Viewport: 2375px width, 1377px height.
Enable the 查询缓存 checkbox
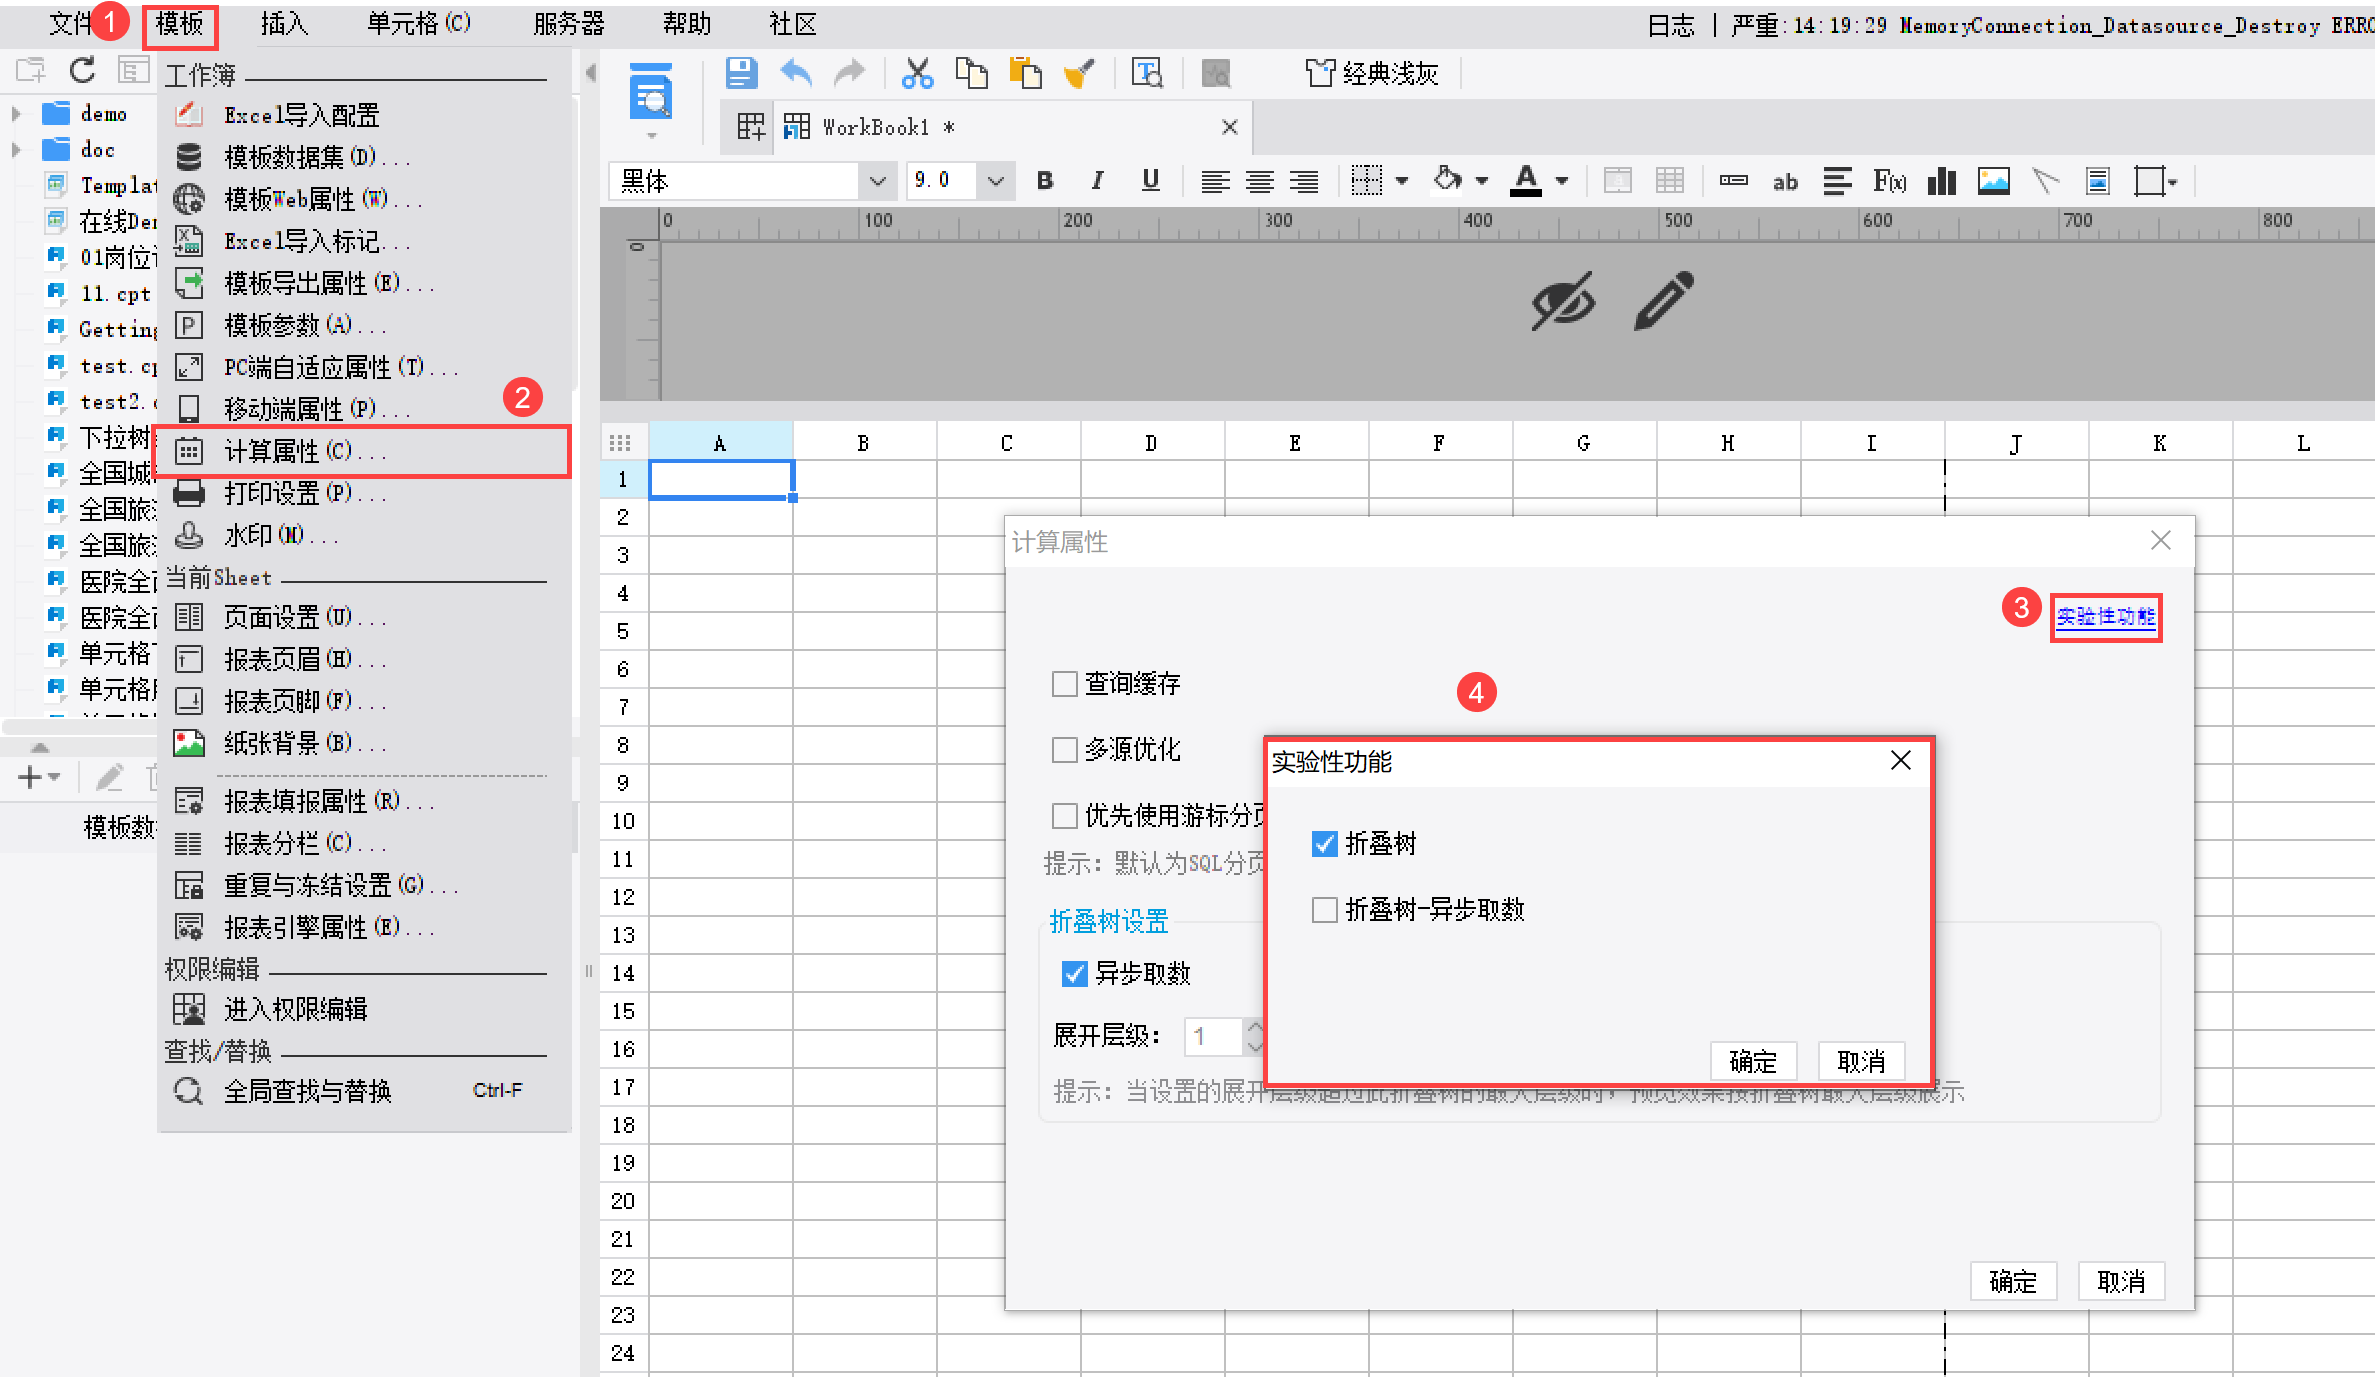pos(1065,684)
